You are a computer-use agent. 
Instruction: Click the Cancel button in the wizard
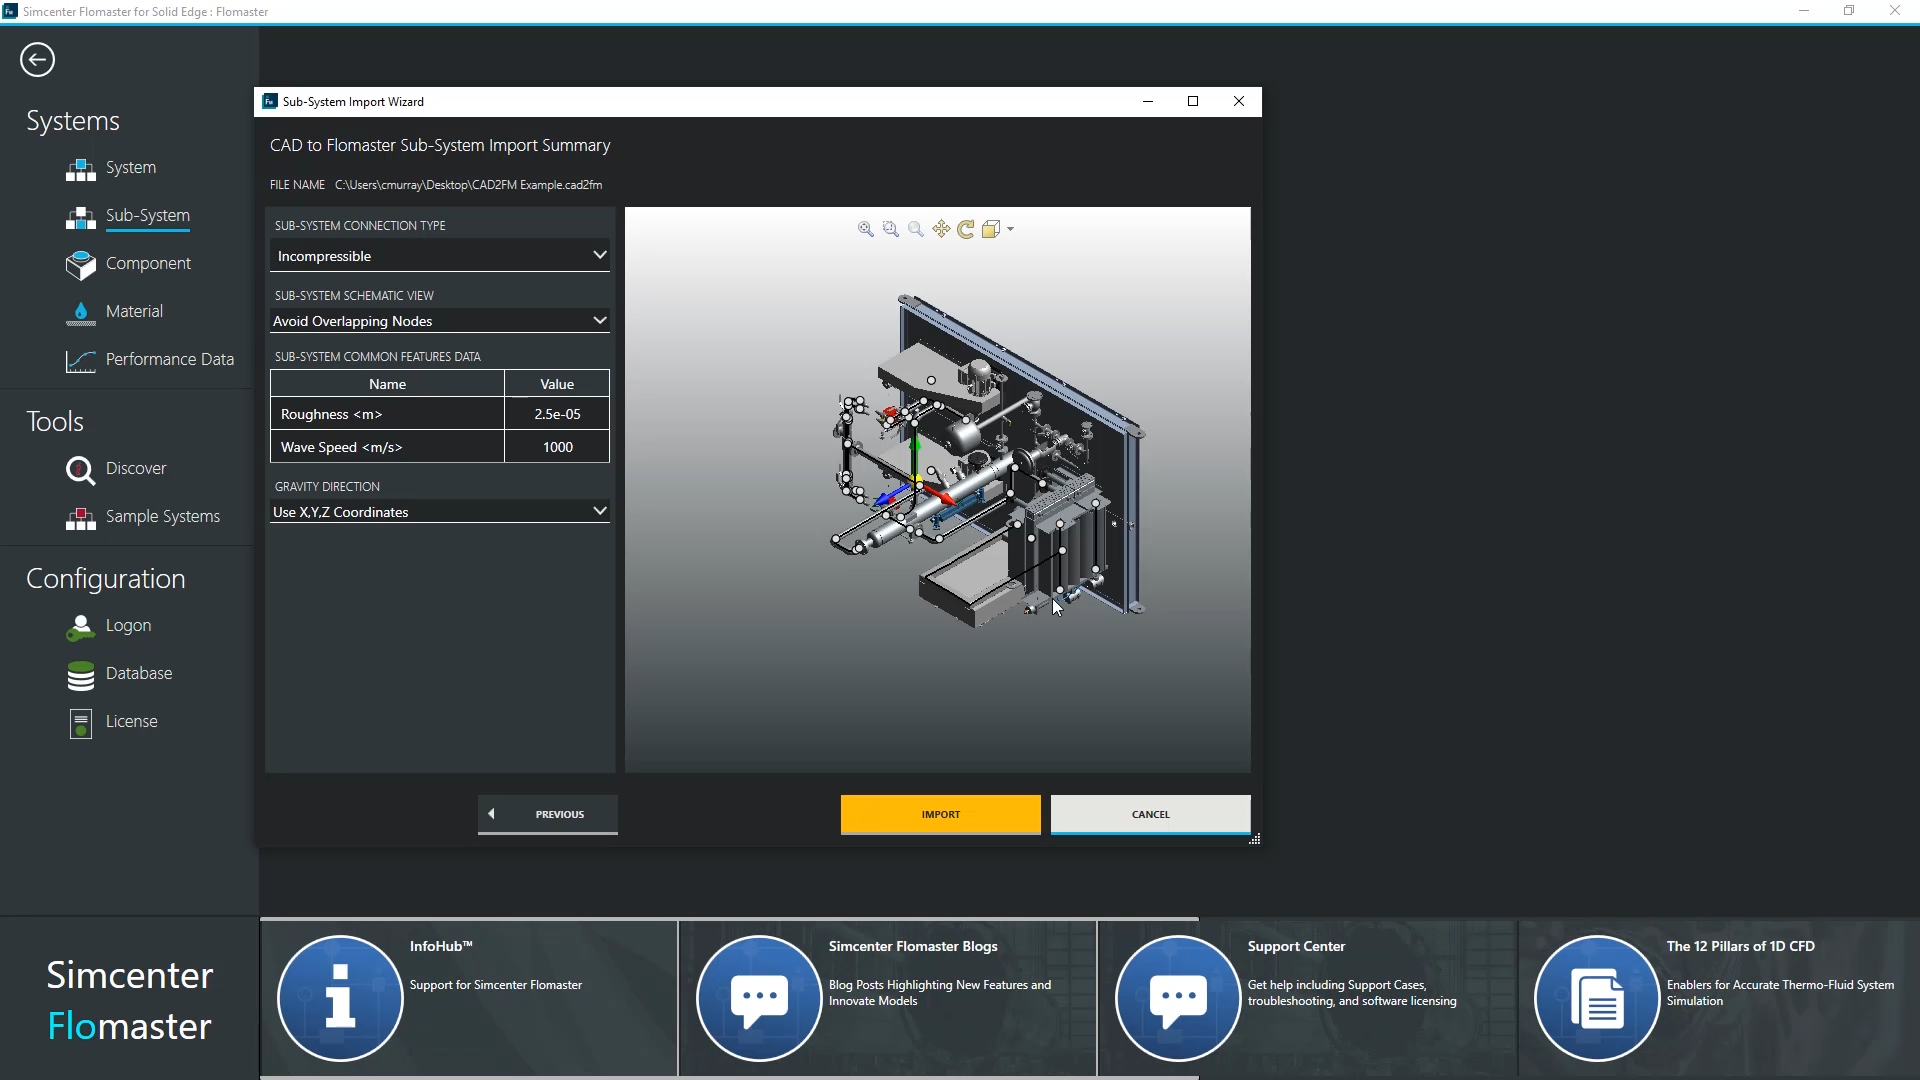click(1150, 814)
